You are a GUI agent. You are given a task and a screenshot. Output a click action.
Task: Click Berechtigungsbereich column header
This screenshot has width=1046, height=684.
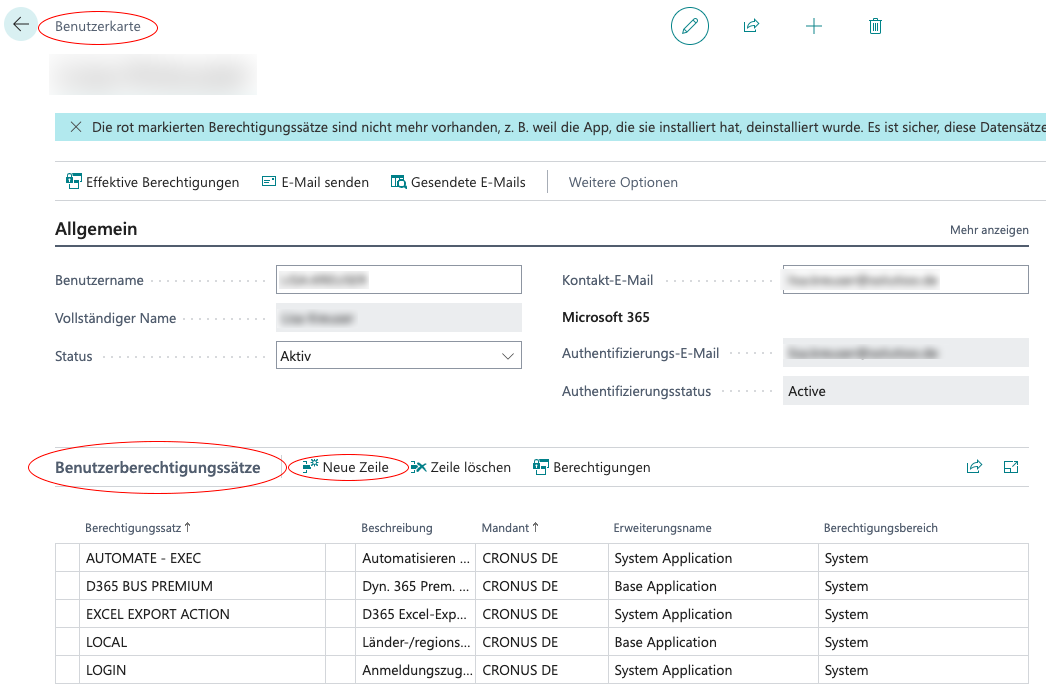881,528
